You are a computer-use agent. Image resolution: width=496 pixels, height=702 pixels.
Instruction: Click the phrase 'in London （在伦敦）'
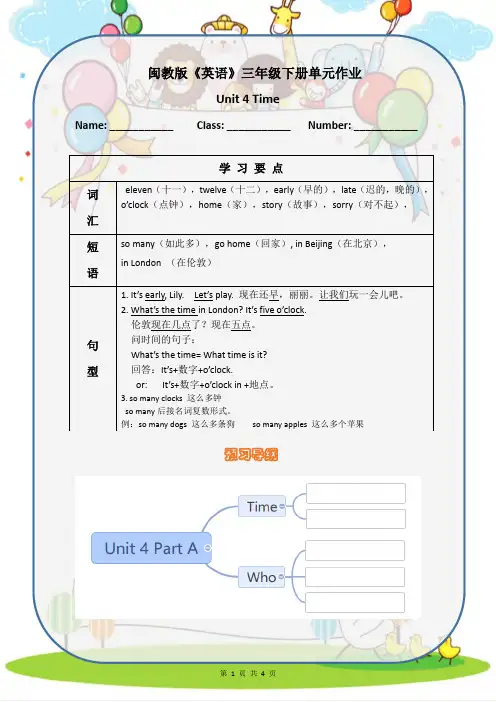[166, 263]
